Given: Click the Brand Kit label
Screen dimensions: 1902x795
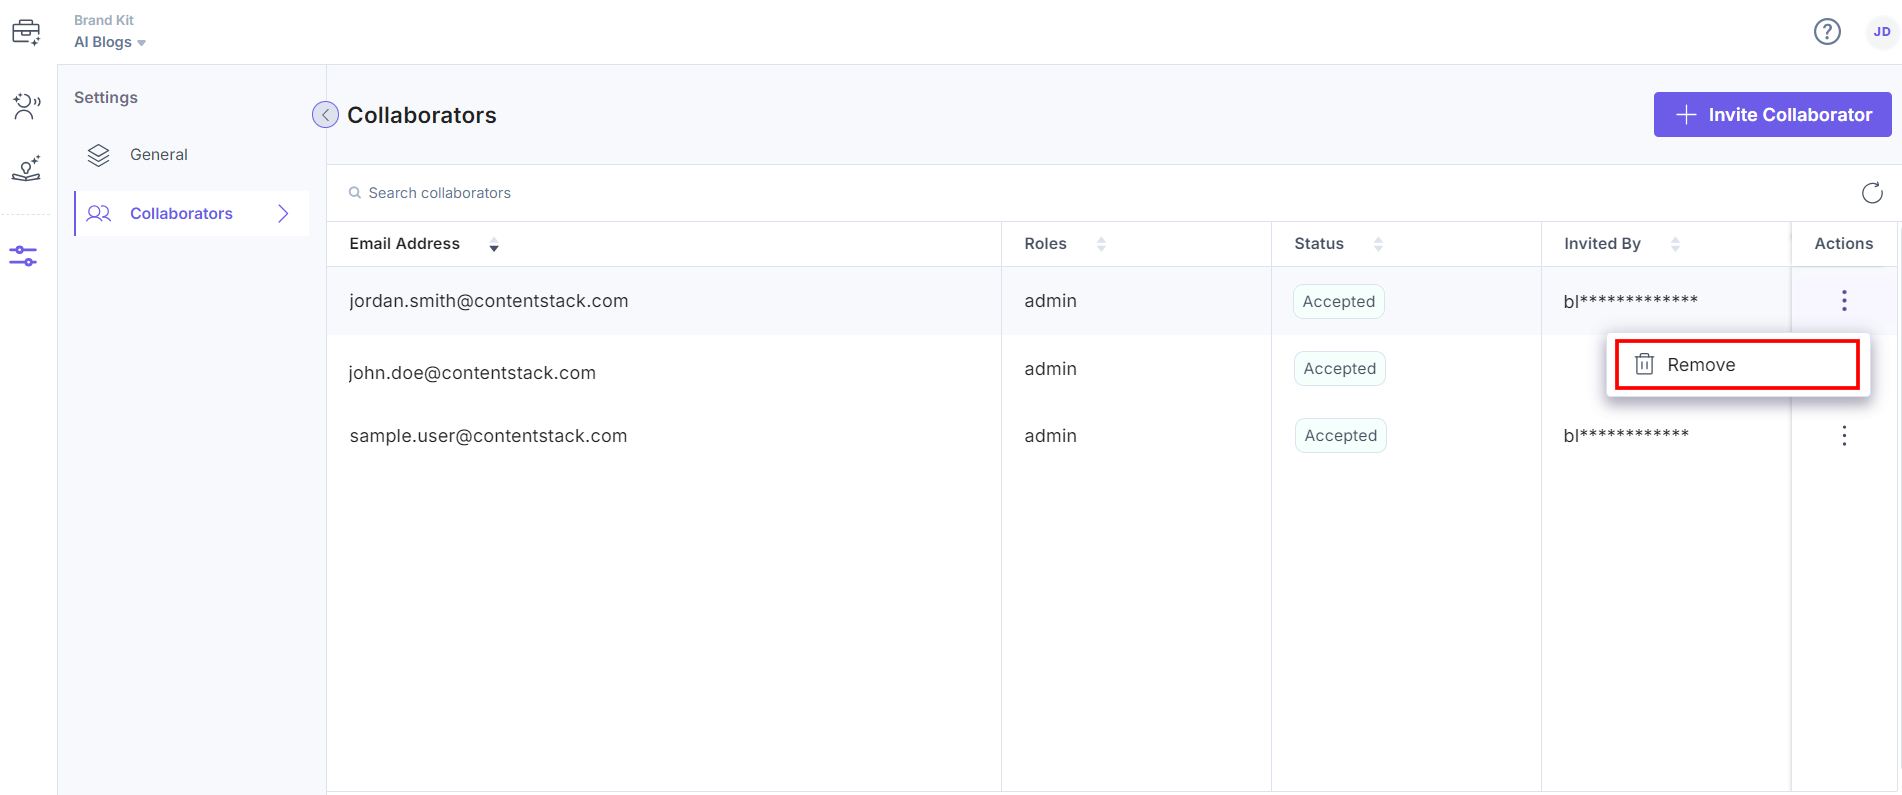Looking at the screenshot, I should tap(104, 20).
